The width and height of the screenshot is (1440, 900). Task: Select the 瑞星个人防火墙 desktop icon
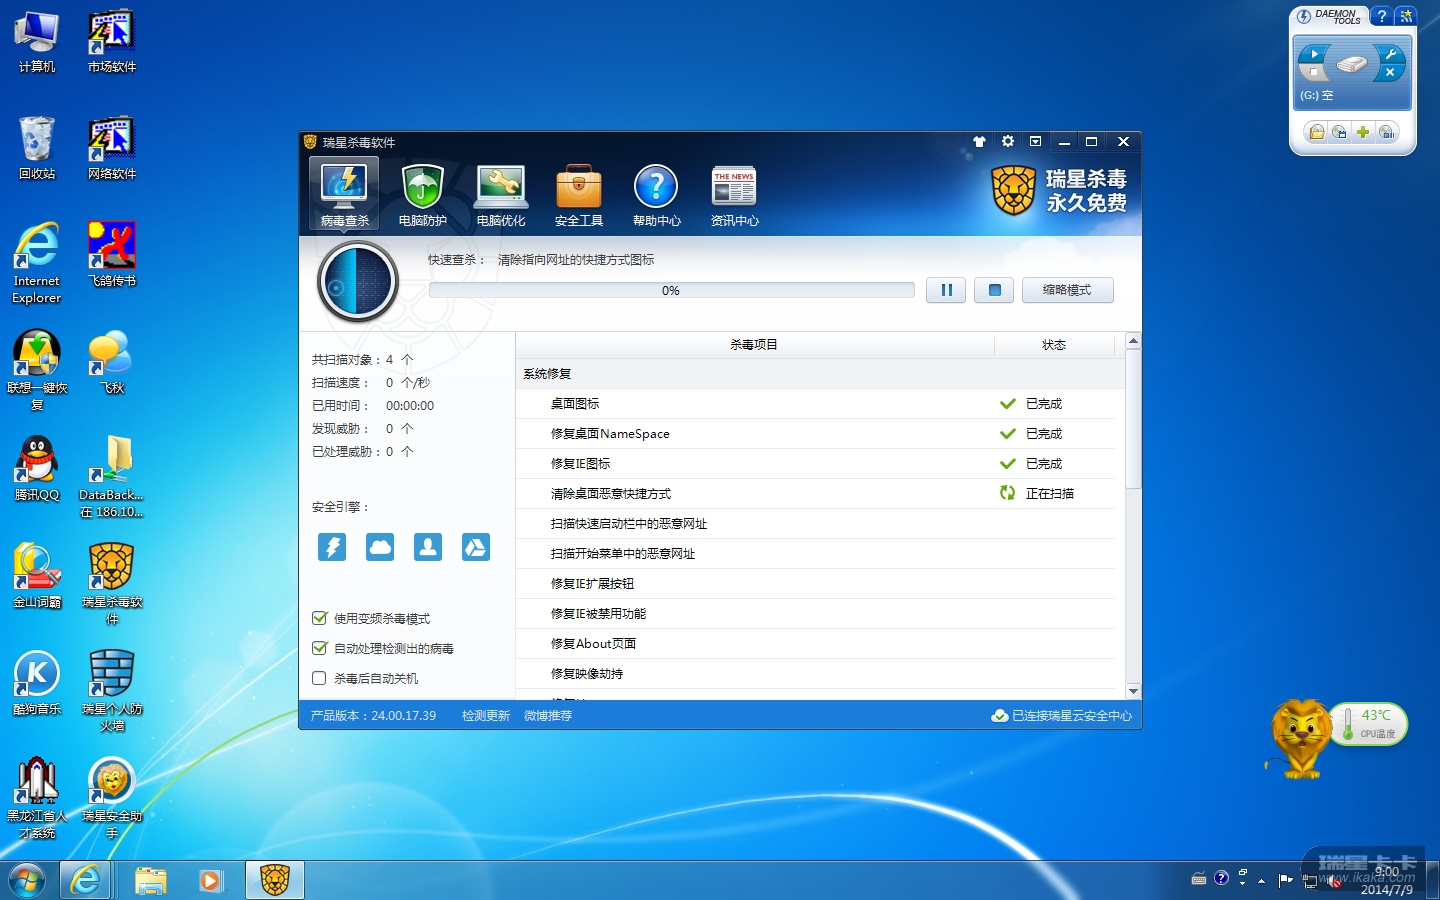(112, 691)
